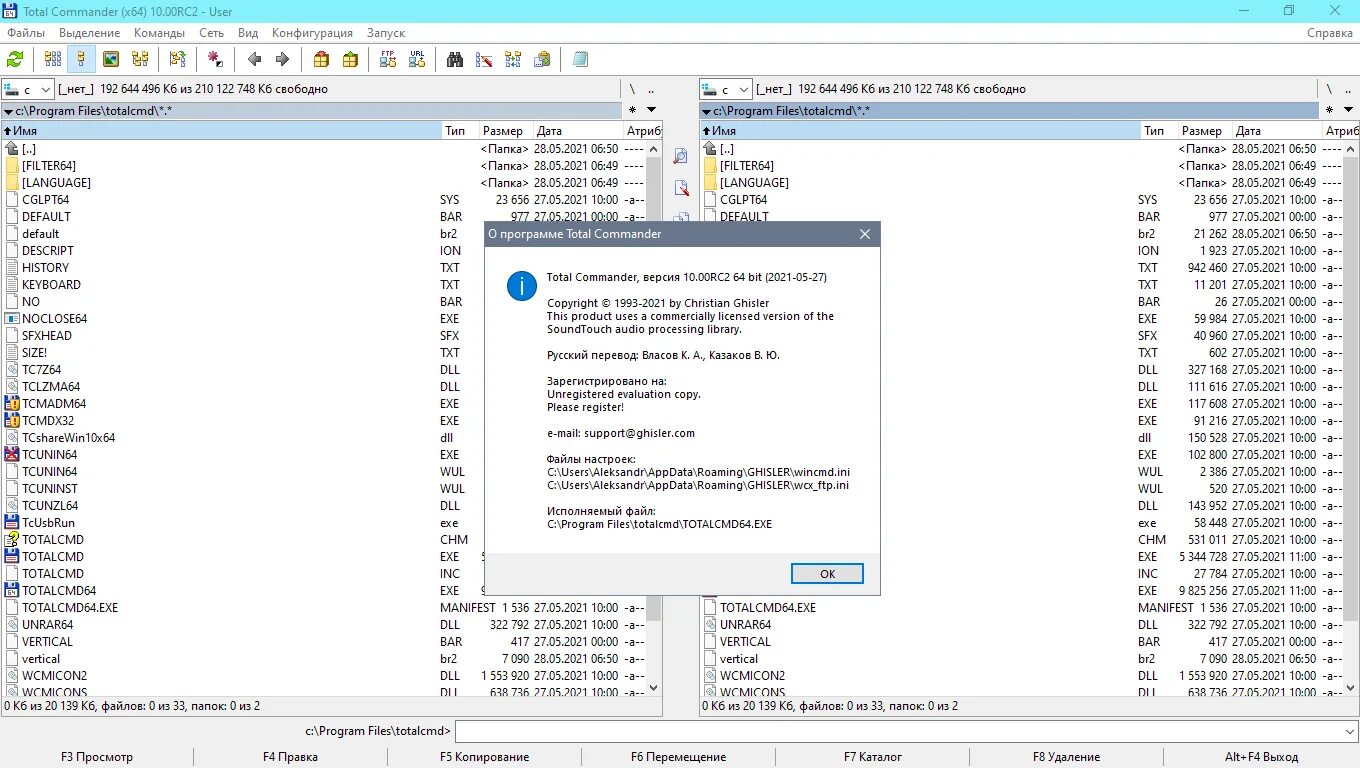Screen dimensions: 1360x768
Task: Open the new URL connection icon
Action: pos(417,59)
